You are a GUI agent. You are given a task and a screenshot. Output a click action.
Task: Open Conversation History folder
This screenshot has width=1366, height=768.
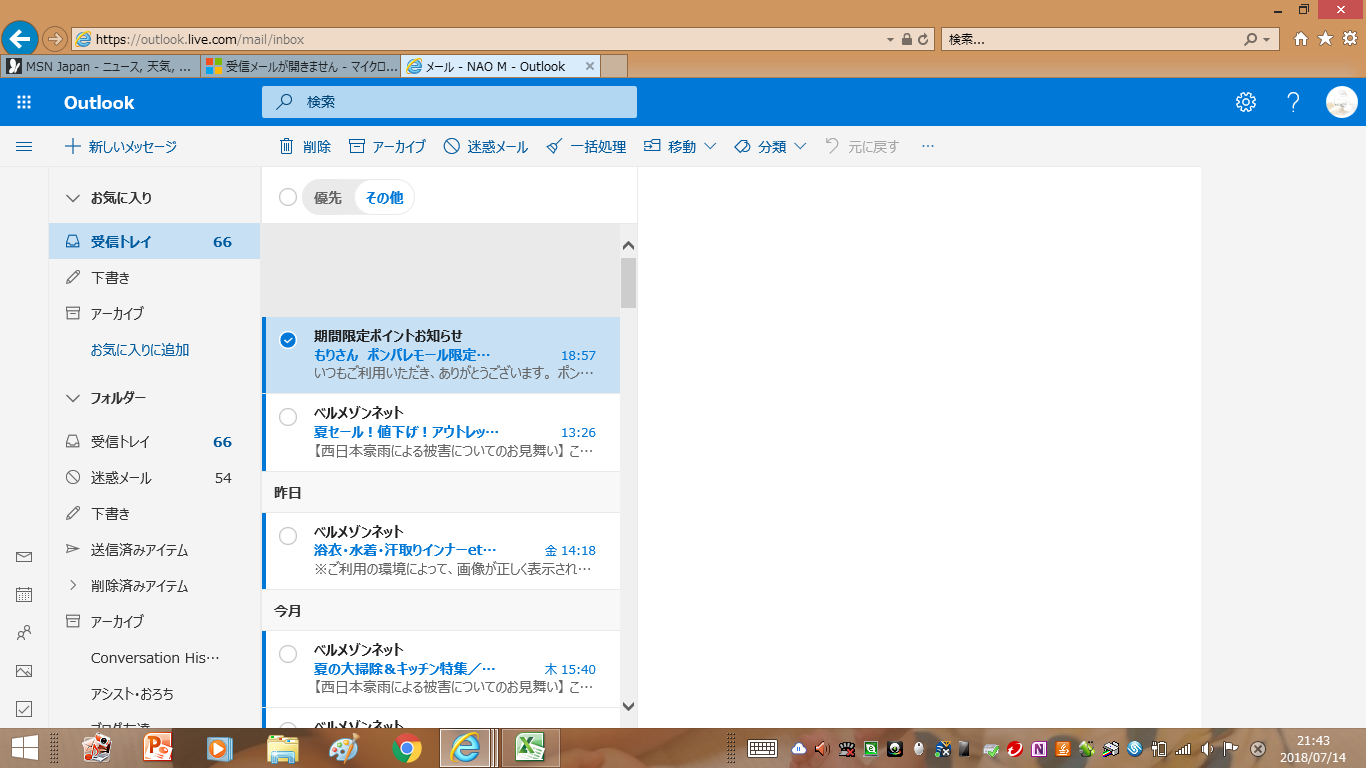154,658
